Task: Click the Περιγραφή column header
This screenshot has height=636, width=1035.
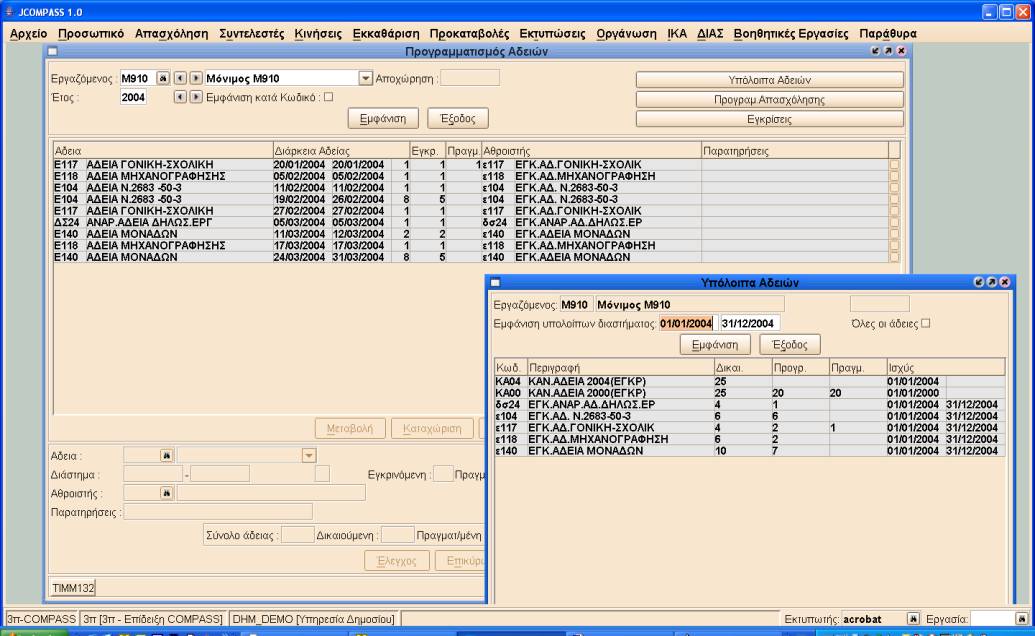Action: [620, 367]
